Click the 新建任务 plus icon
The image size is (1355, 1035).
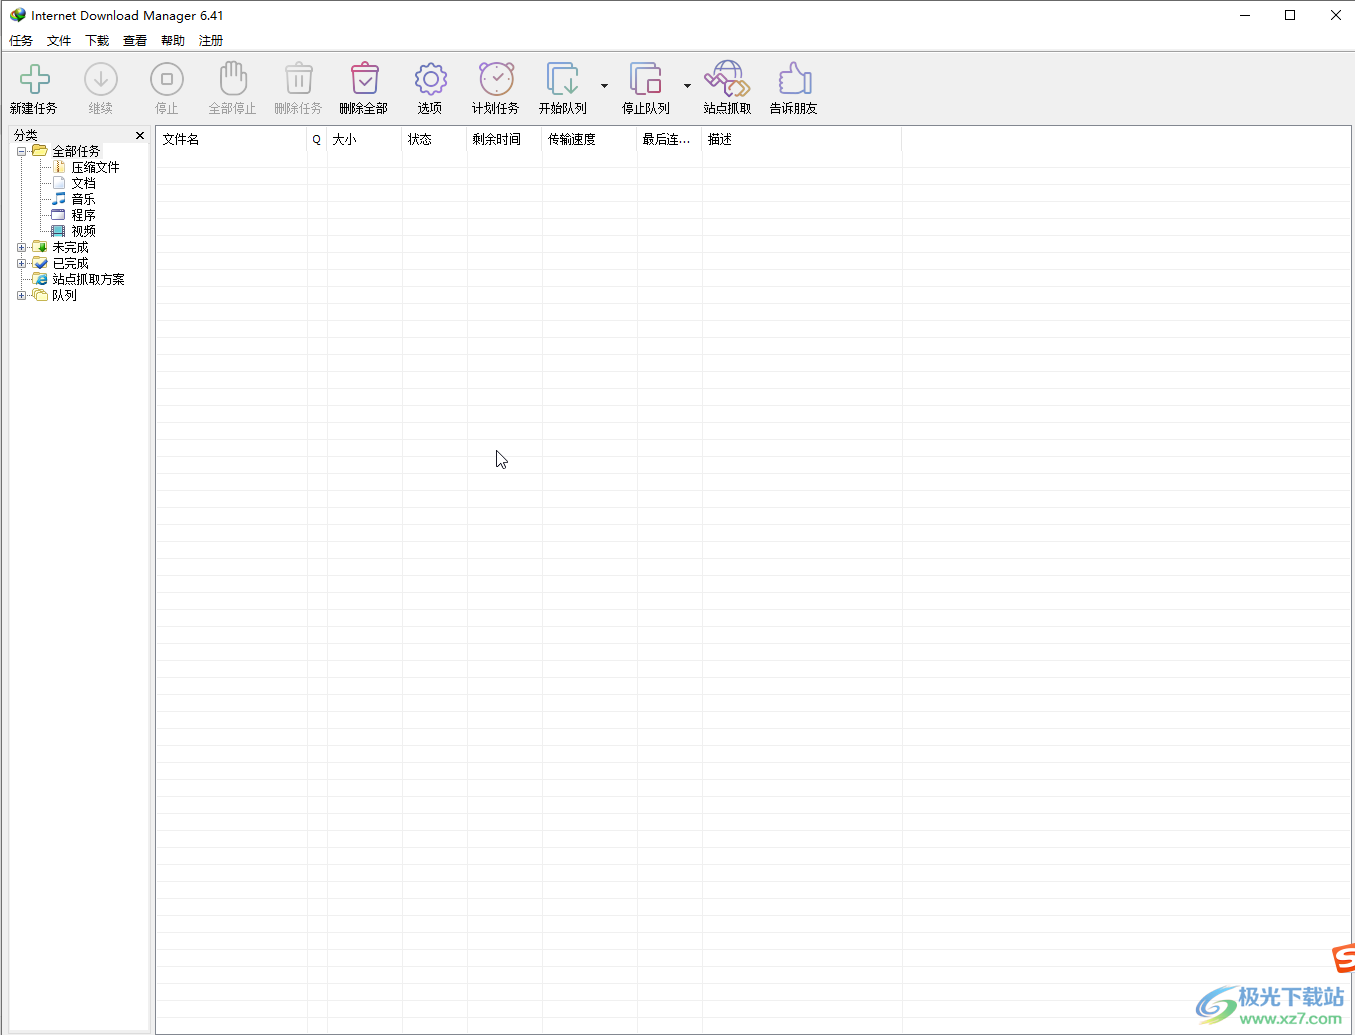click(x=35, y=79)
